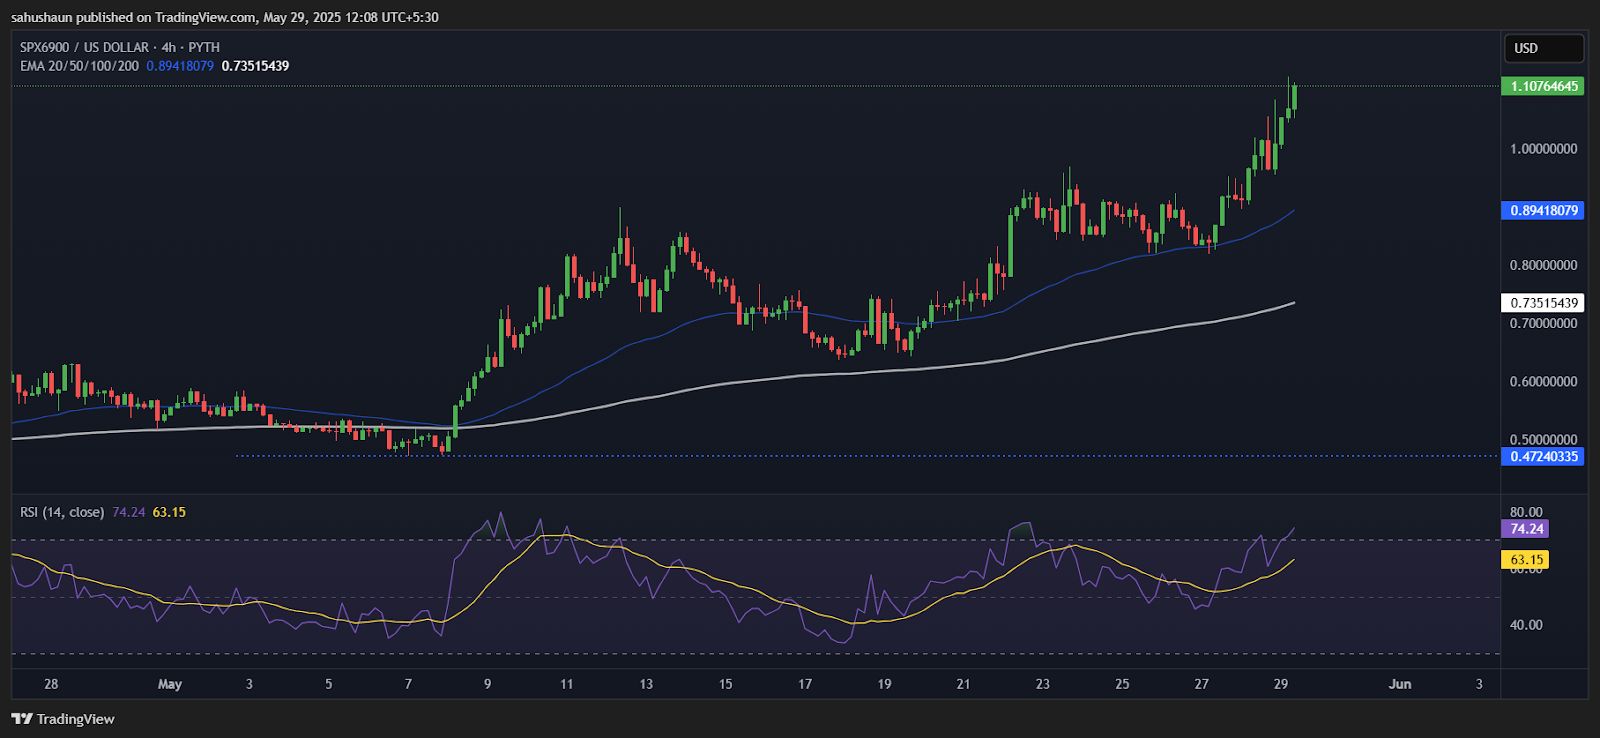The image size is (1600, 738).
Task: Click the blue 0.47240335 support level label
Action: click(x=1543, y=456)
